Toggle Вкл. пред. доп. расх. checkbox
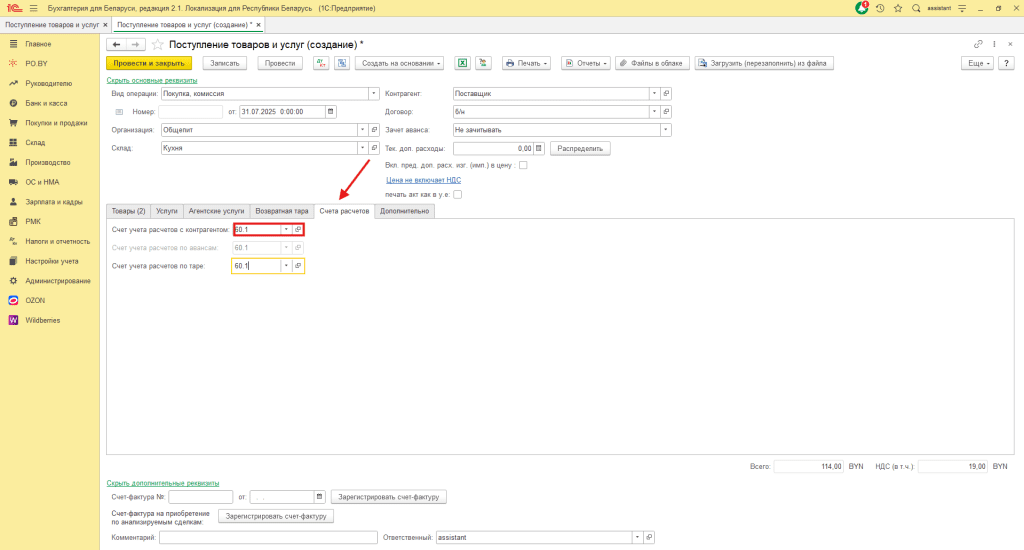 tap(523, 165)
